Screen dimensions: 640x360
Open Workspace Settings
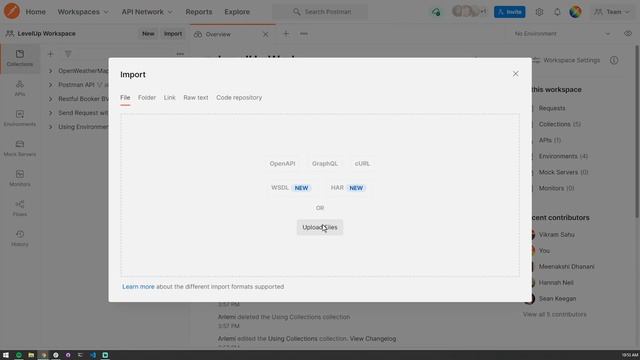[x=567, y=60]
